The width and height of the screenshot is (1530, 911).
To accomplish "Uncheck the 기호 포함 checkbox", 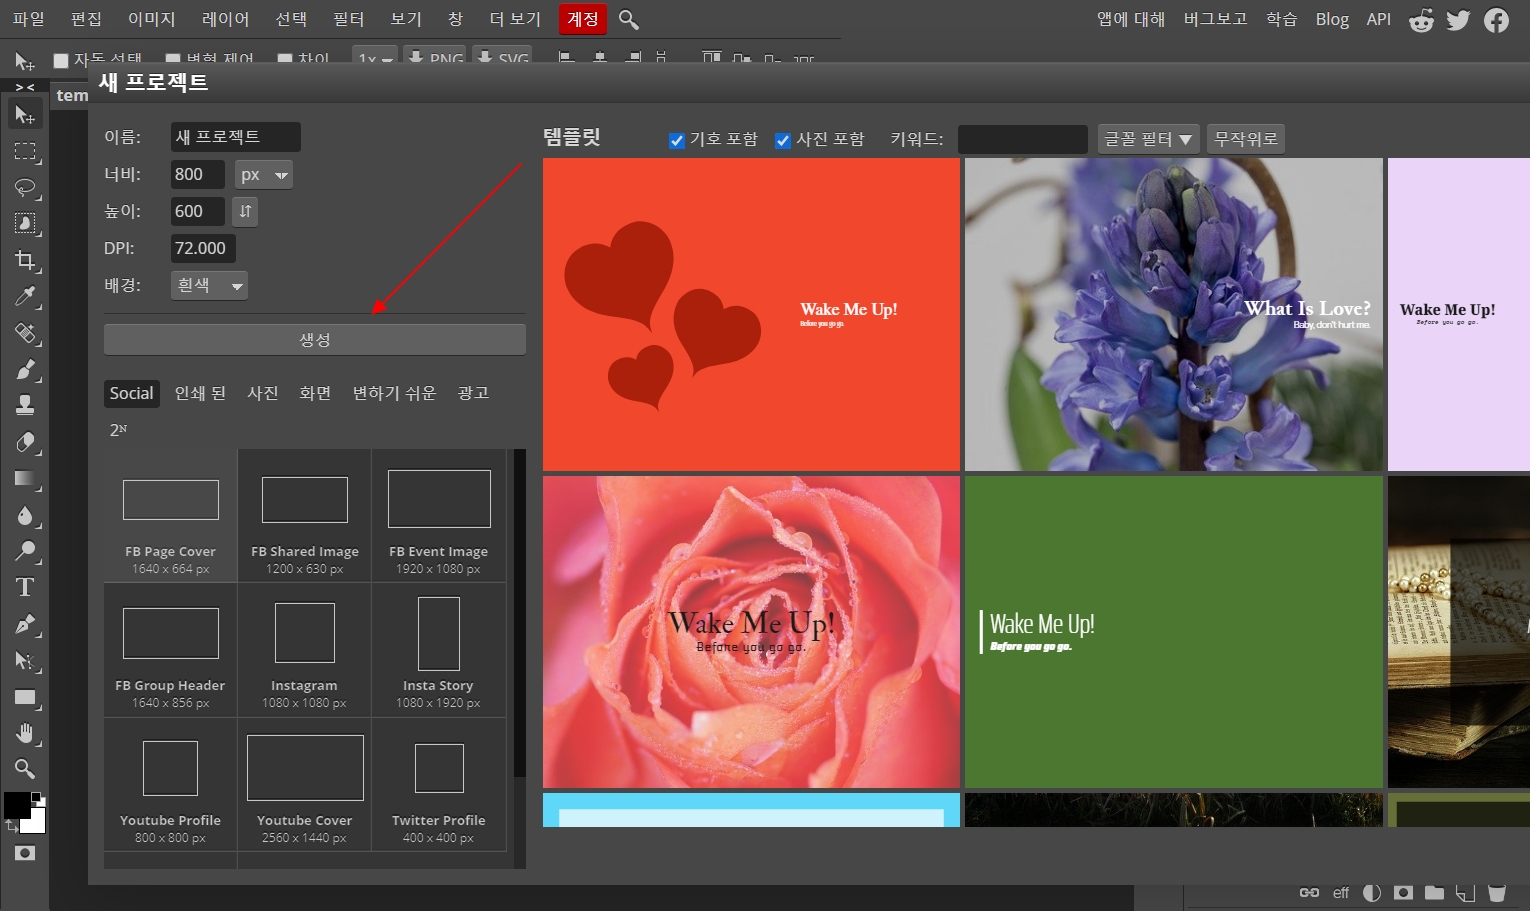I will 677,140.
